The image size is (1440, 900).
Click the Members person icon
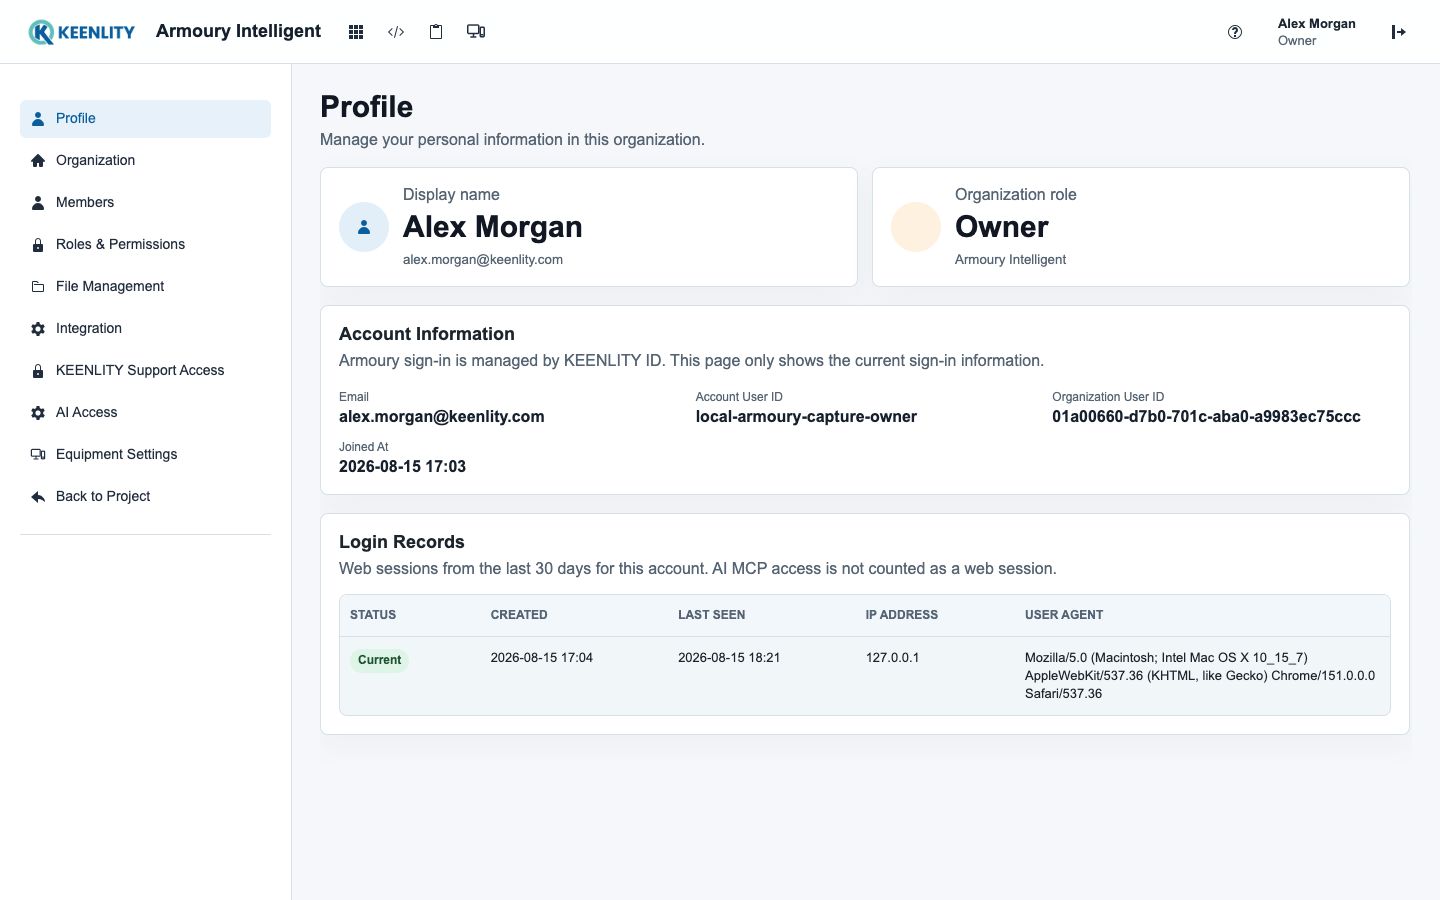click(38, 202)
